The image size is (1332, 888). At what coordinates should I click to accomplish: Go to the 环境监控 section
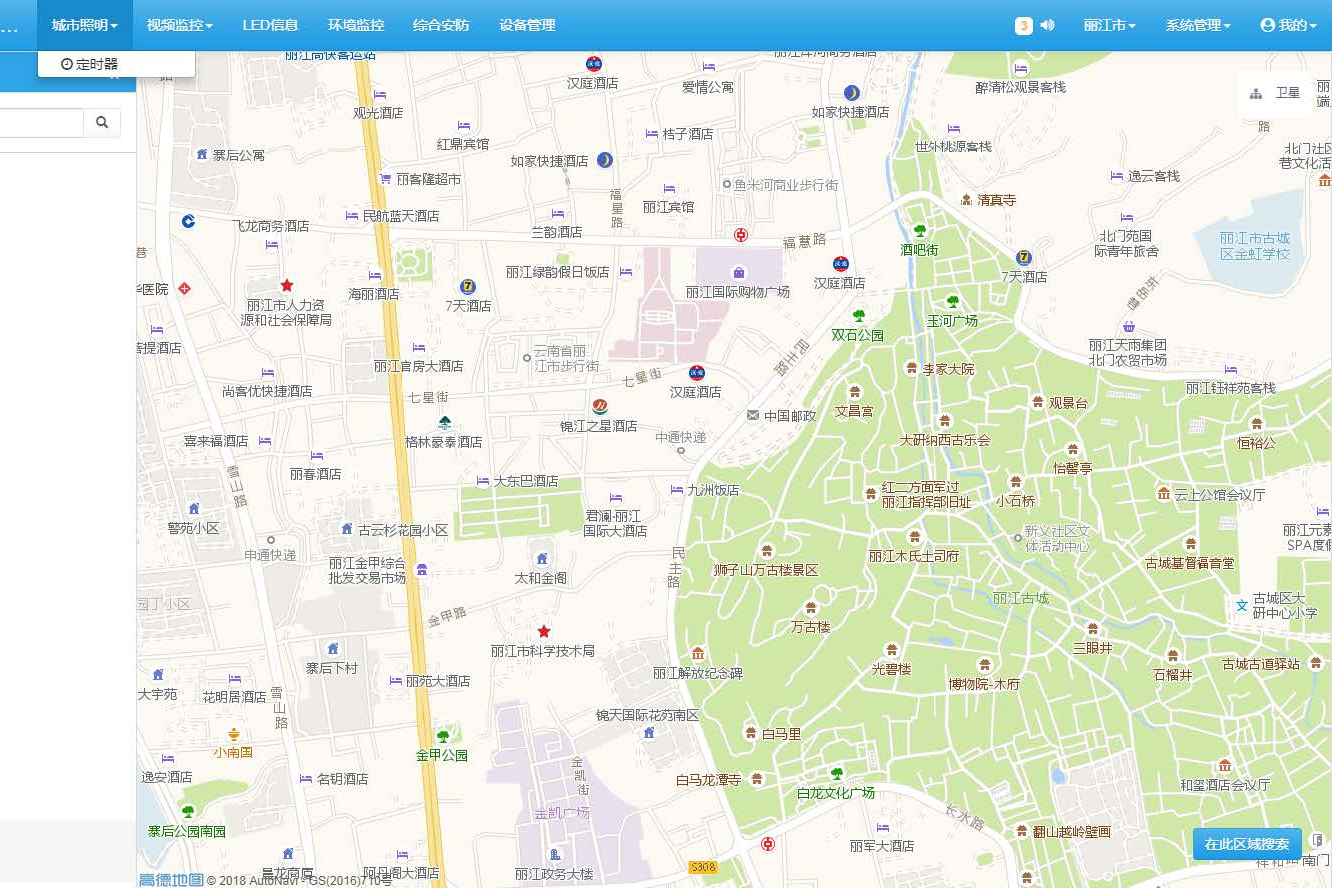pyautogui.click(x=355, y=25)
